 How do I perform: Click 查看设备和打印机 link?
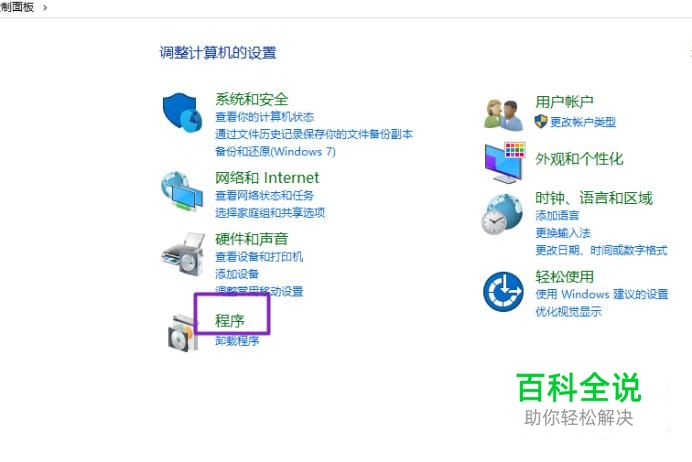tap(259, 256)
